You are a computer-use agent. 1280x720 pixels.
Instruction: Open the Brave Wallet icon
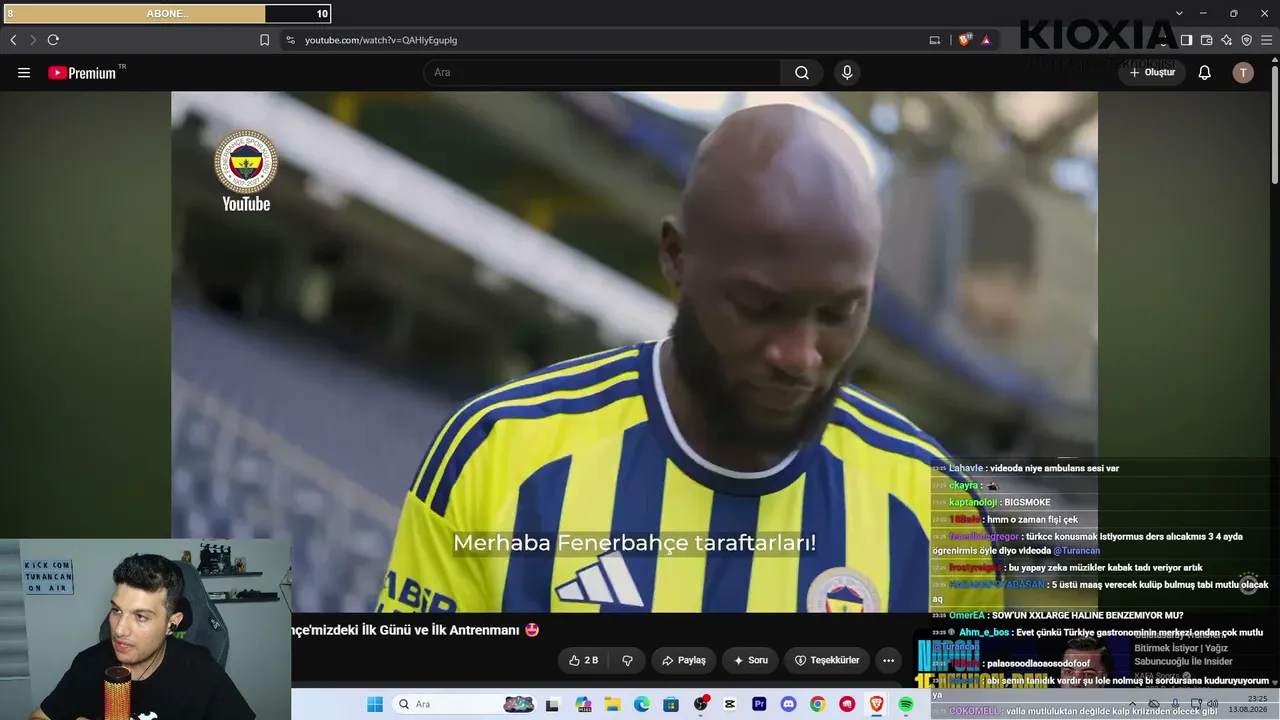tap(1206, 40)
